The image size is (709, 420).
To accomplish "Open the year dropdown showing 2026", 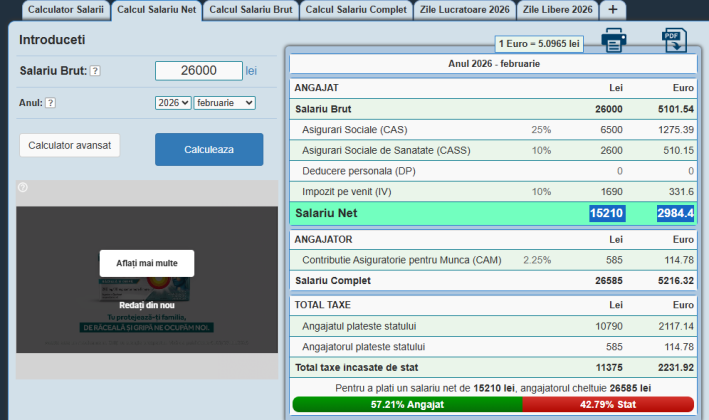I will pyautogui.click(x=172, y=102).
